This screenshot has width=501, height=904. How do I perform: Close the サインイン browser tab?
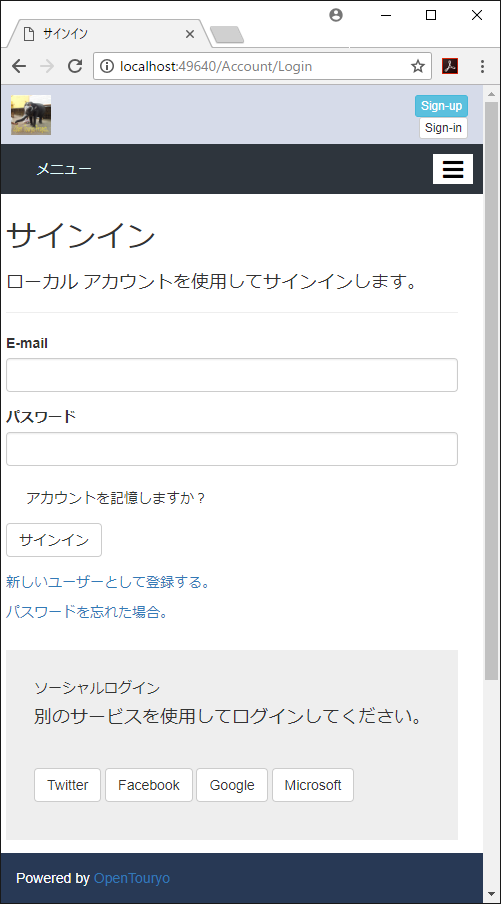[x=190, y=34]
